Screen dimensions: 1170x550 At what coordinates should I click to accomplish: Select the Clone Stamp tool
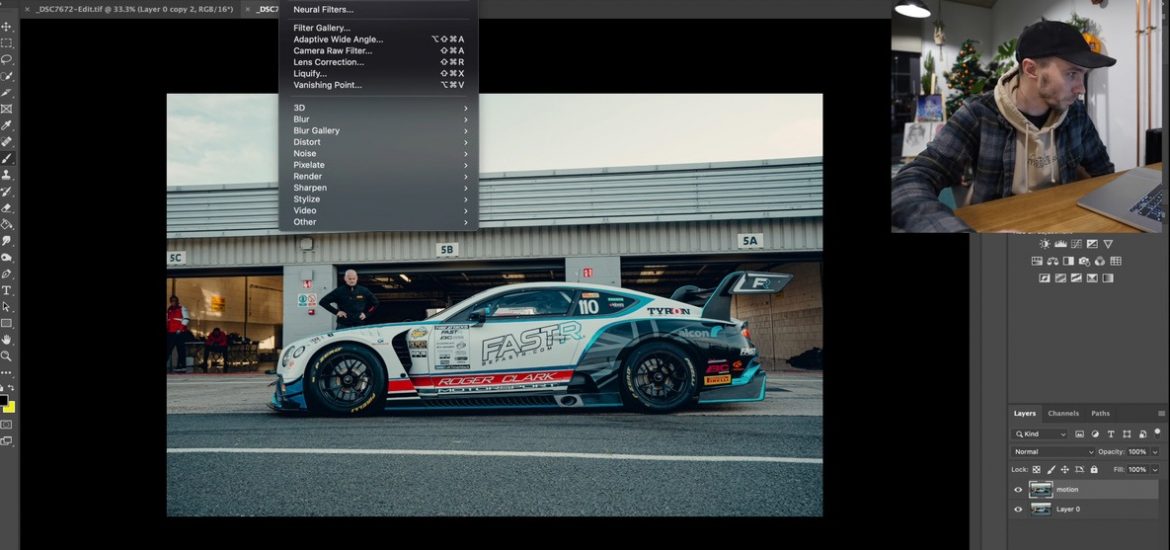[x=6, y=175]
